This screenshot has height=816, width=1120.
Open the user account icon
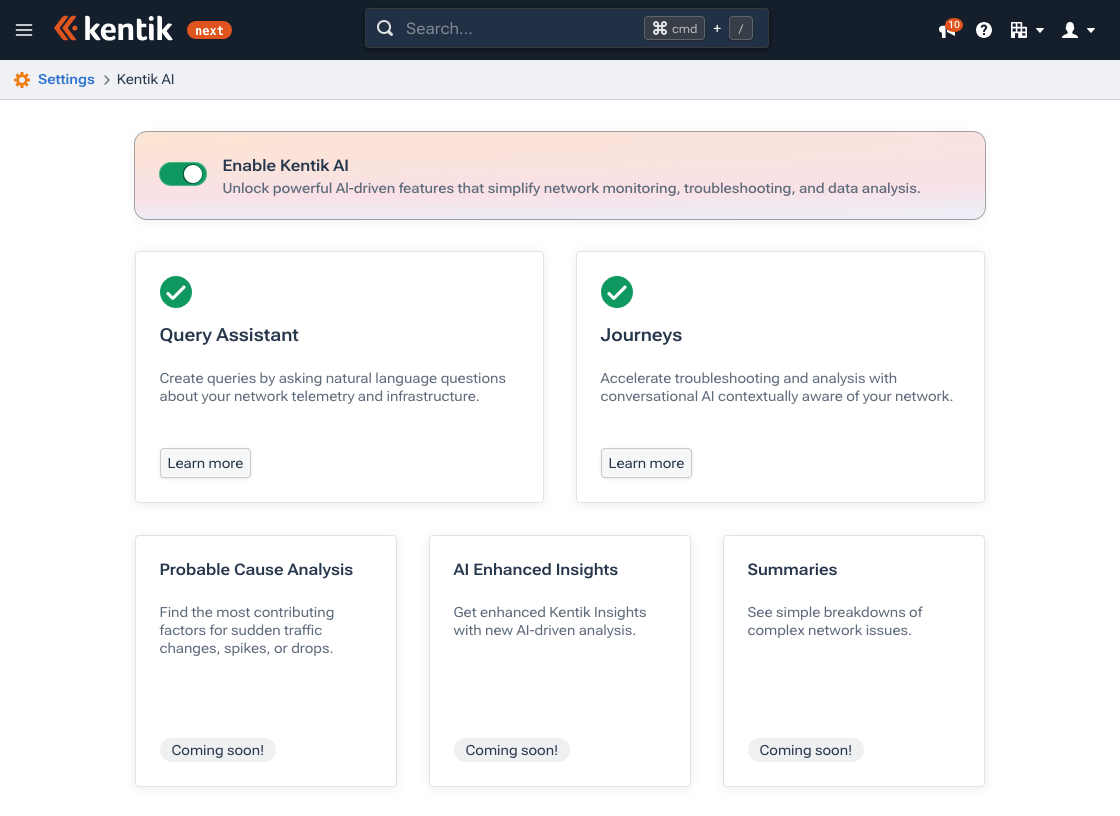tap(1070, 30)
